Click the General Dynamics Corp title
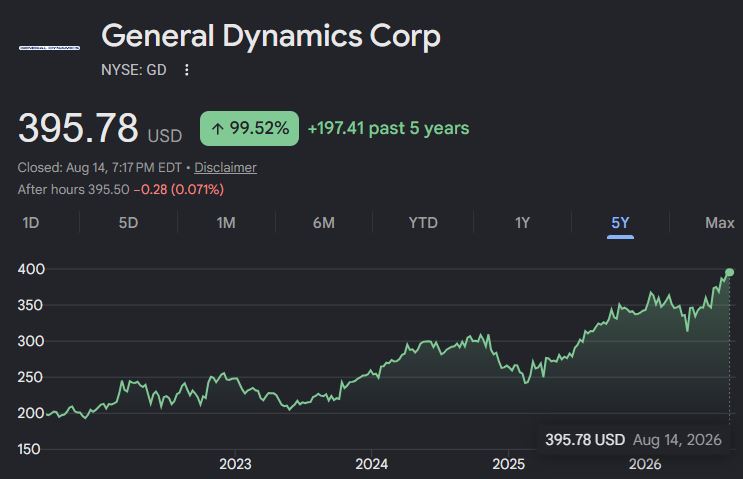The image size is (743, 479). click(x=271, y=36)
